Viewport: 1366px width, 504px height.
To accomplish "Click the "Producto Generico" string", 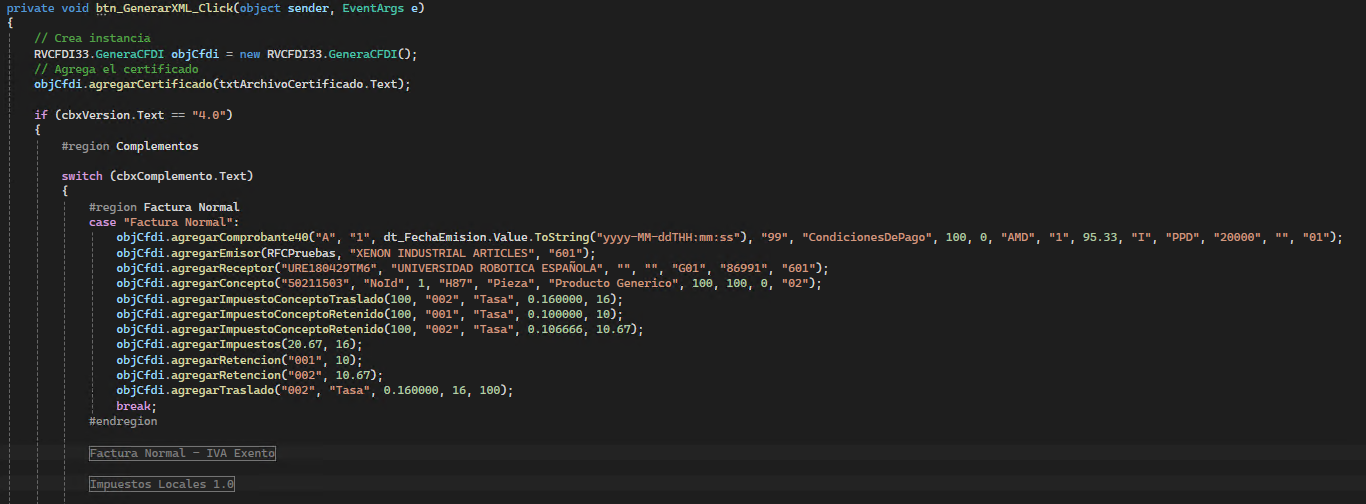I will point(615,284).
